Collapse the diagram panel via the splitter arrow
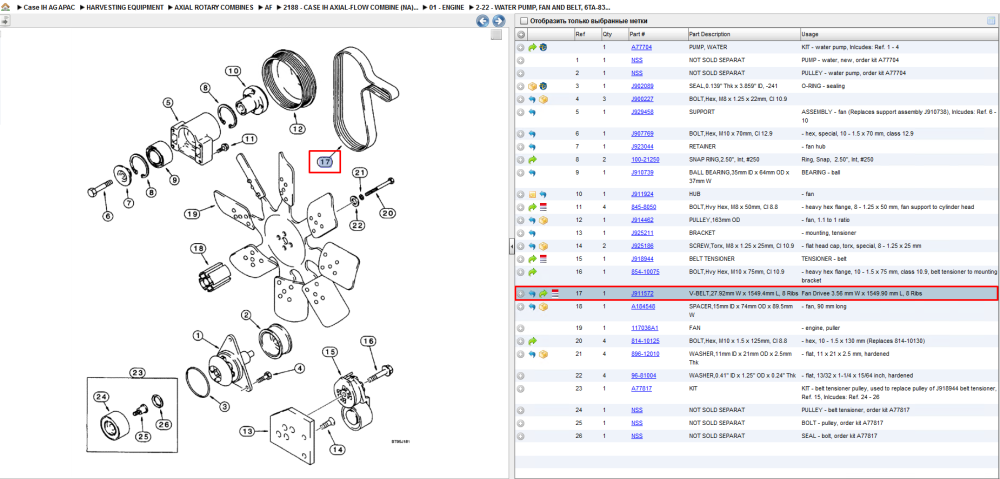The image size is (1000, 479). (x=511, y=247)
